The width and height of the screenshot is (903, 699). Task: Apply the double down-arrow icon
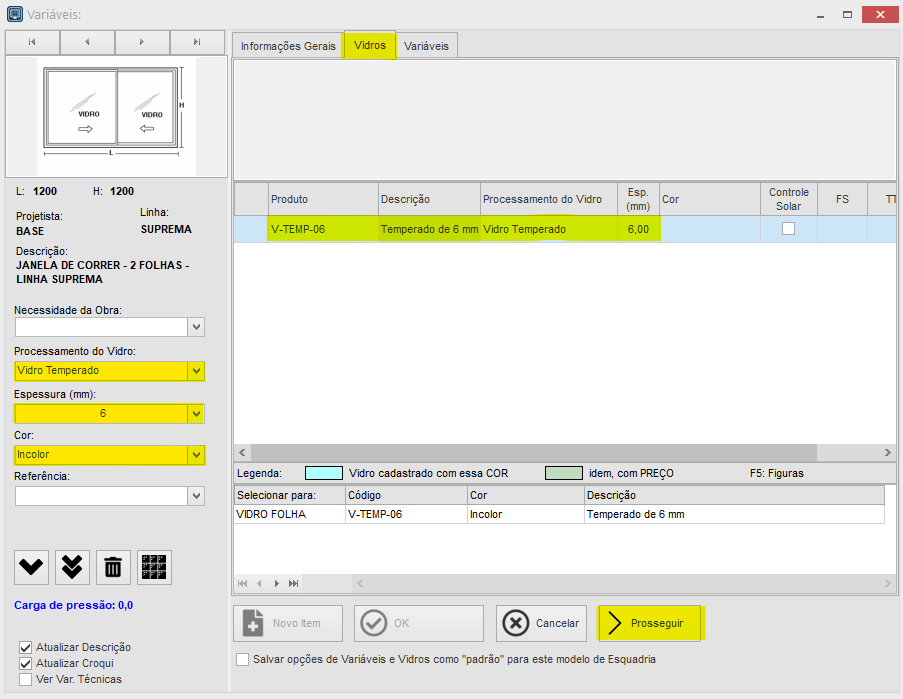[x=72, y=567]
